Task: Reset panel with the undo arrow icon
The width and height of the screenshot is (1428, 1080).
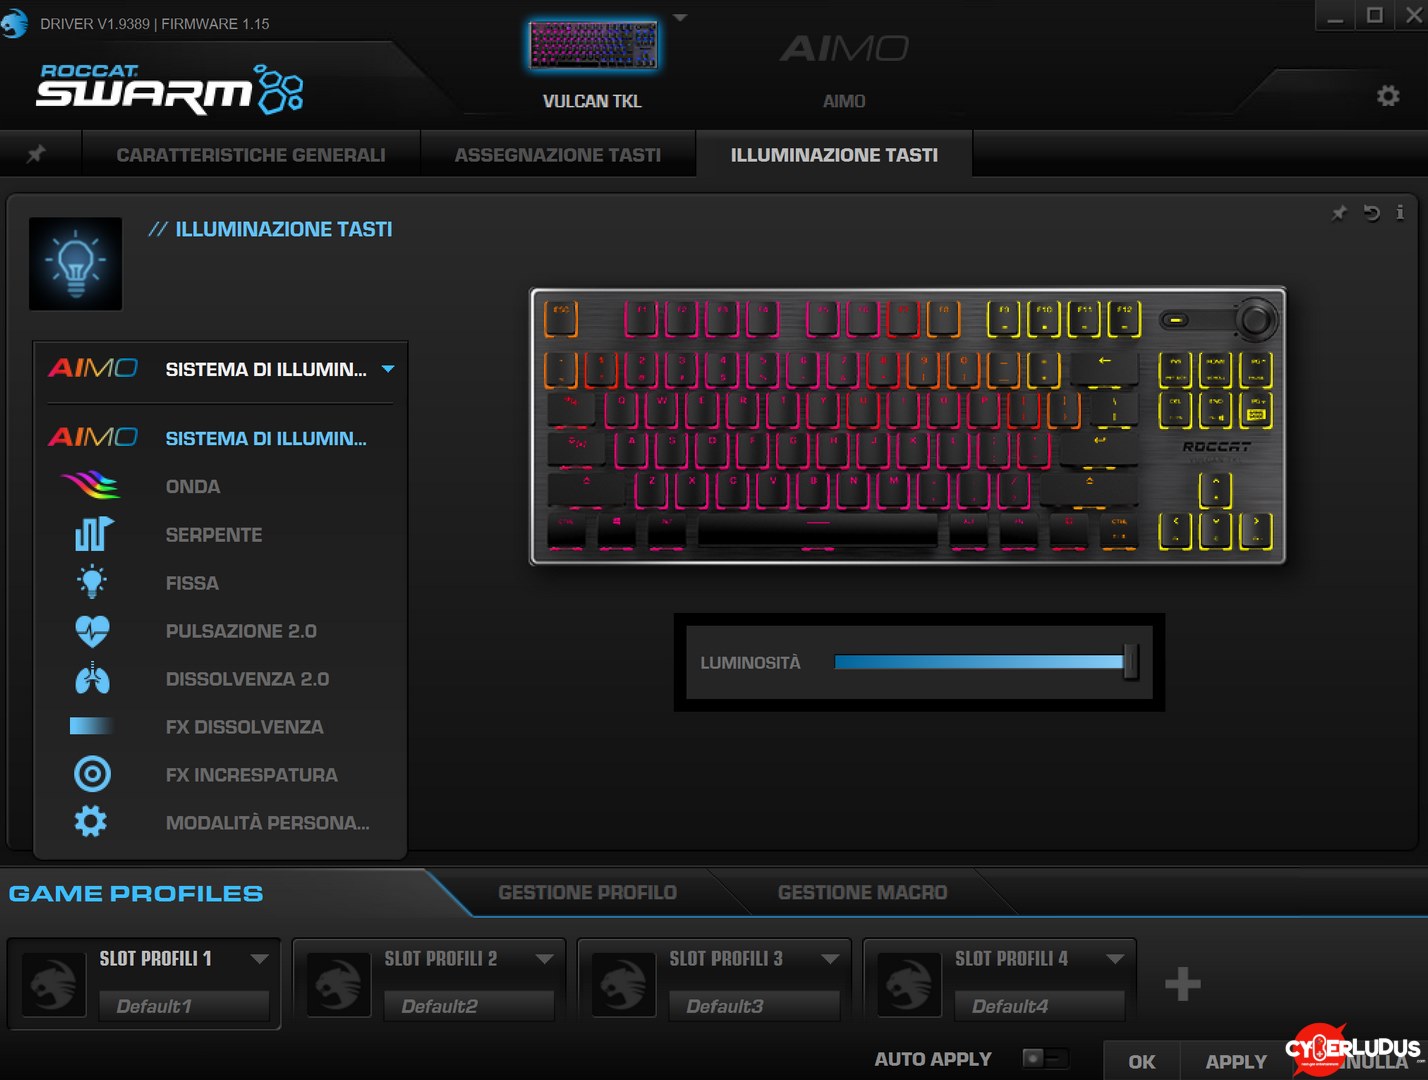Action: tap(1371, 213)
